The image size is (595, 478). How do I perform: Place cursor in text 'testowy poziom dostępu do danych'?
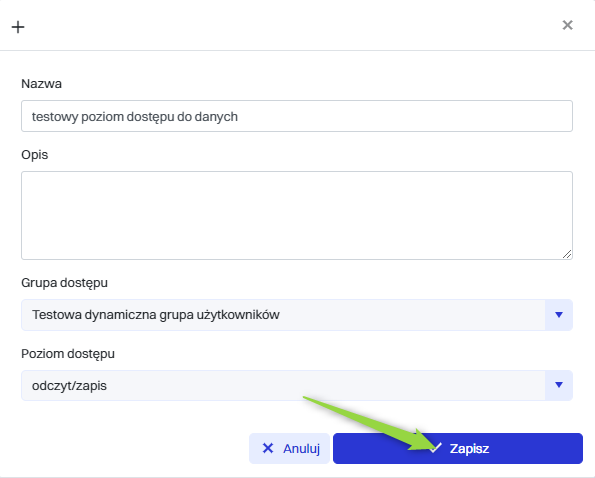tap(135, 117)
